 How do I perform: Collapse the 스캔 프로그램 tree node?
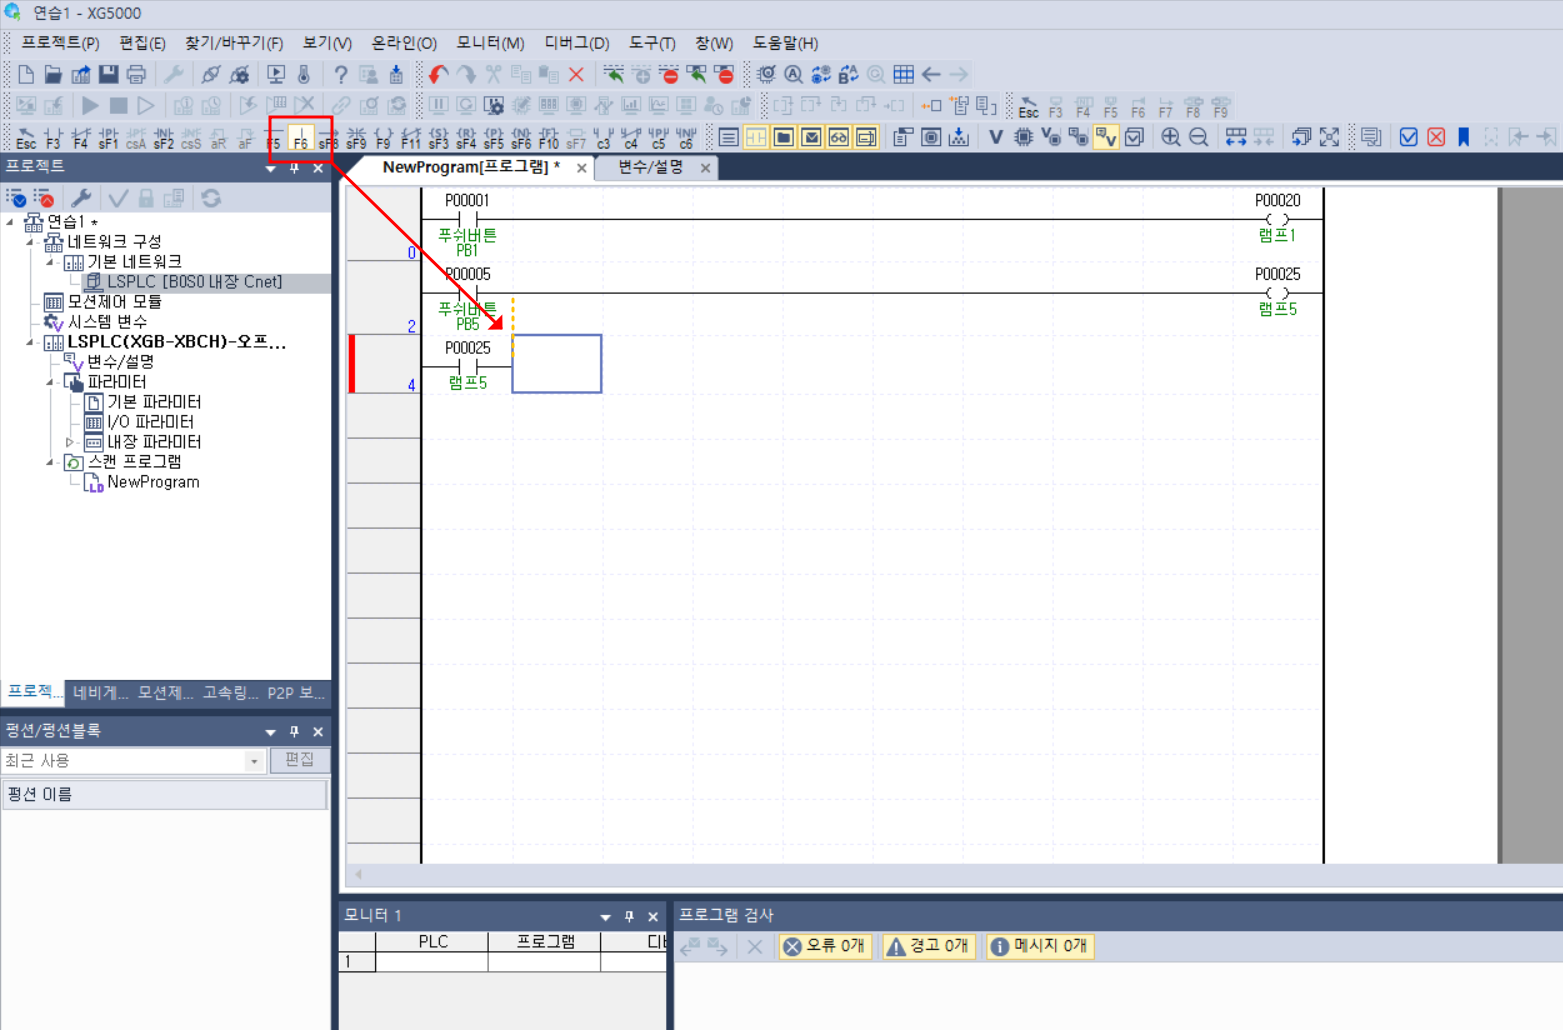point(50,462)
